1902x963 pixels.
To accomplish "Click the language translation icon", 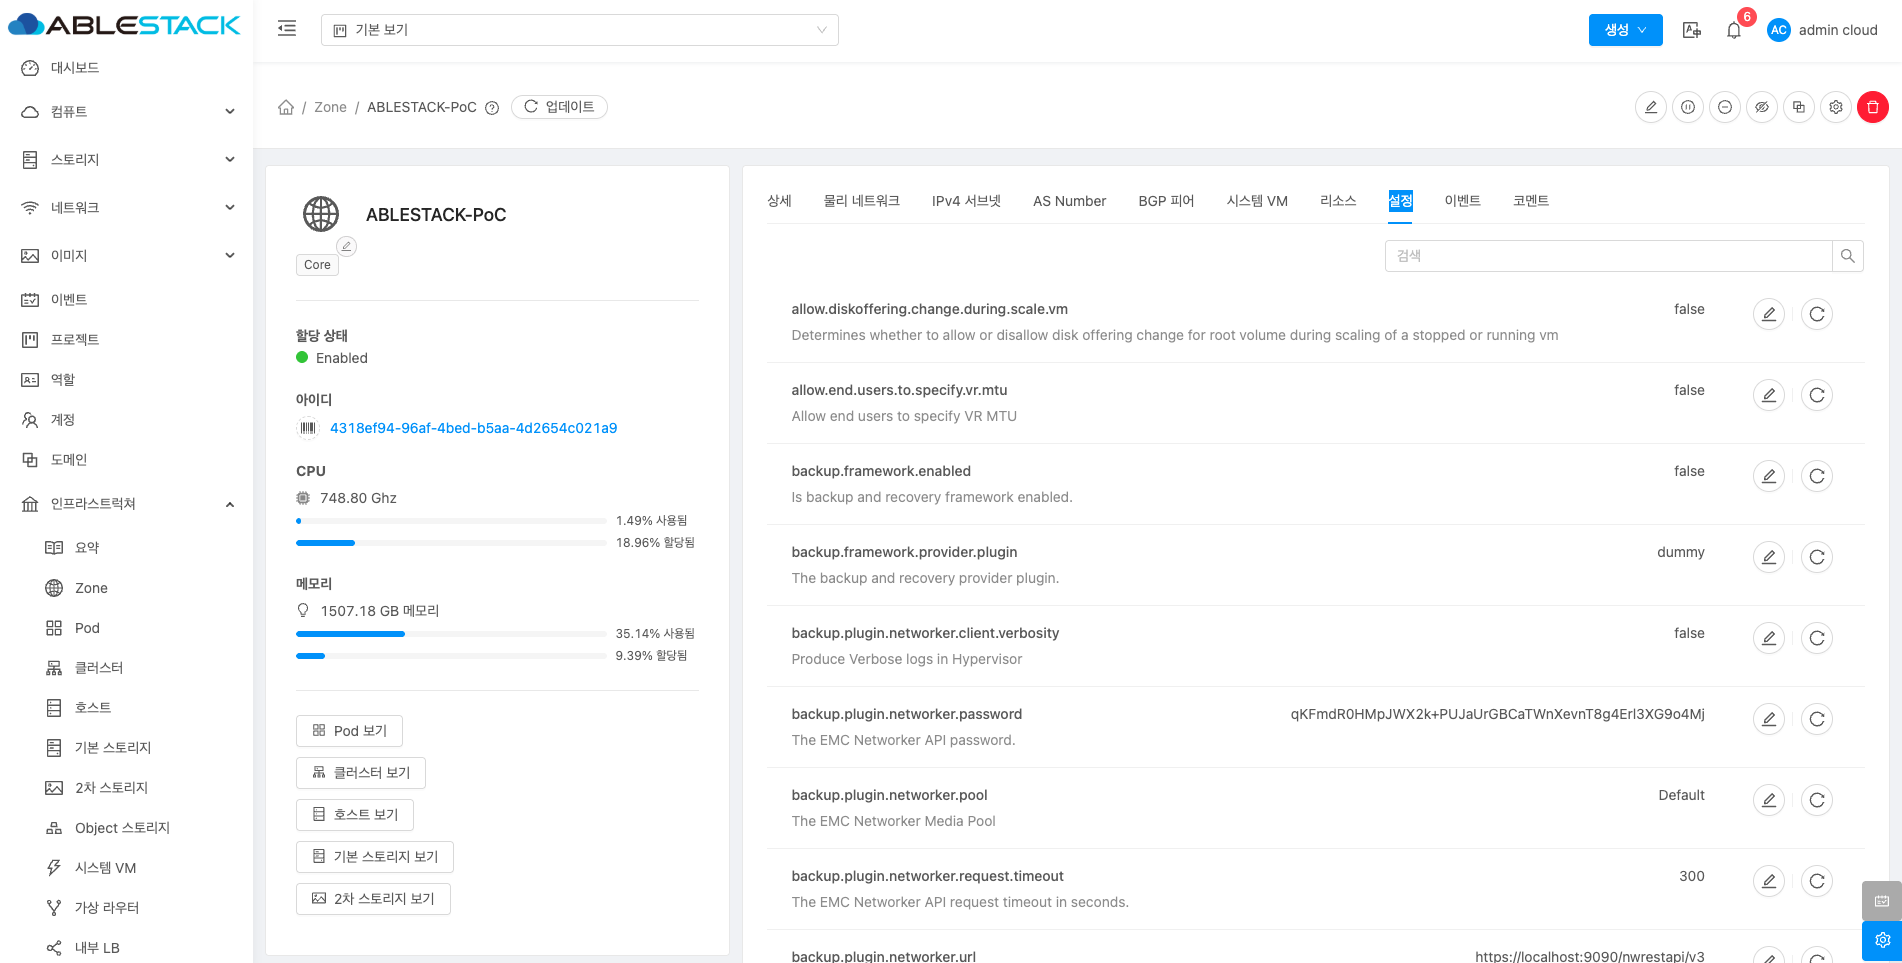I will [1691, 30].
